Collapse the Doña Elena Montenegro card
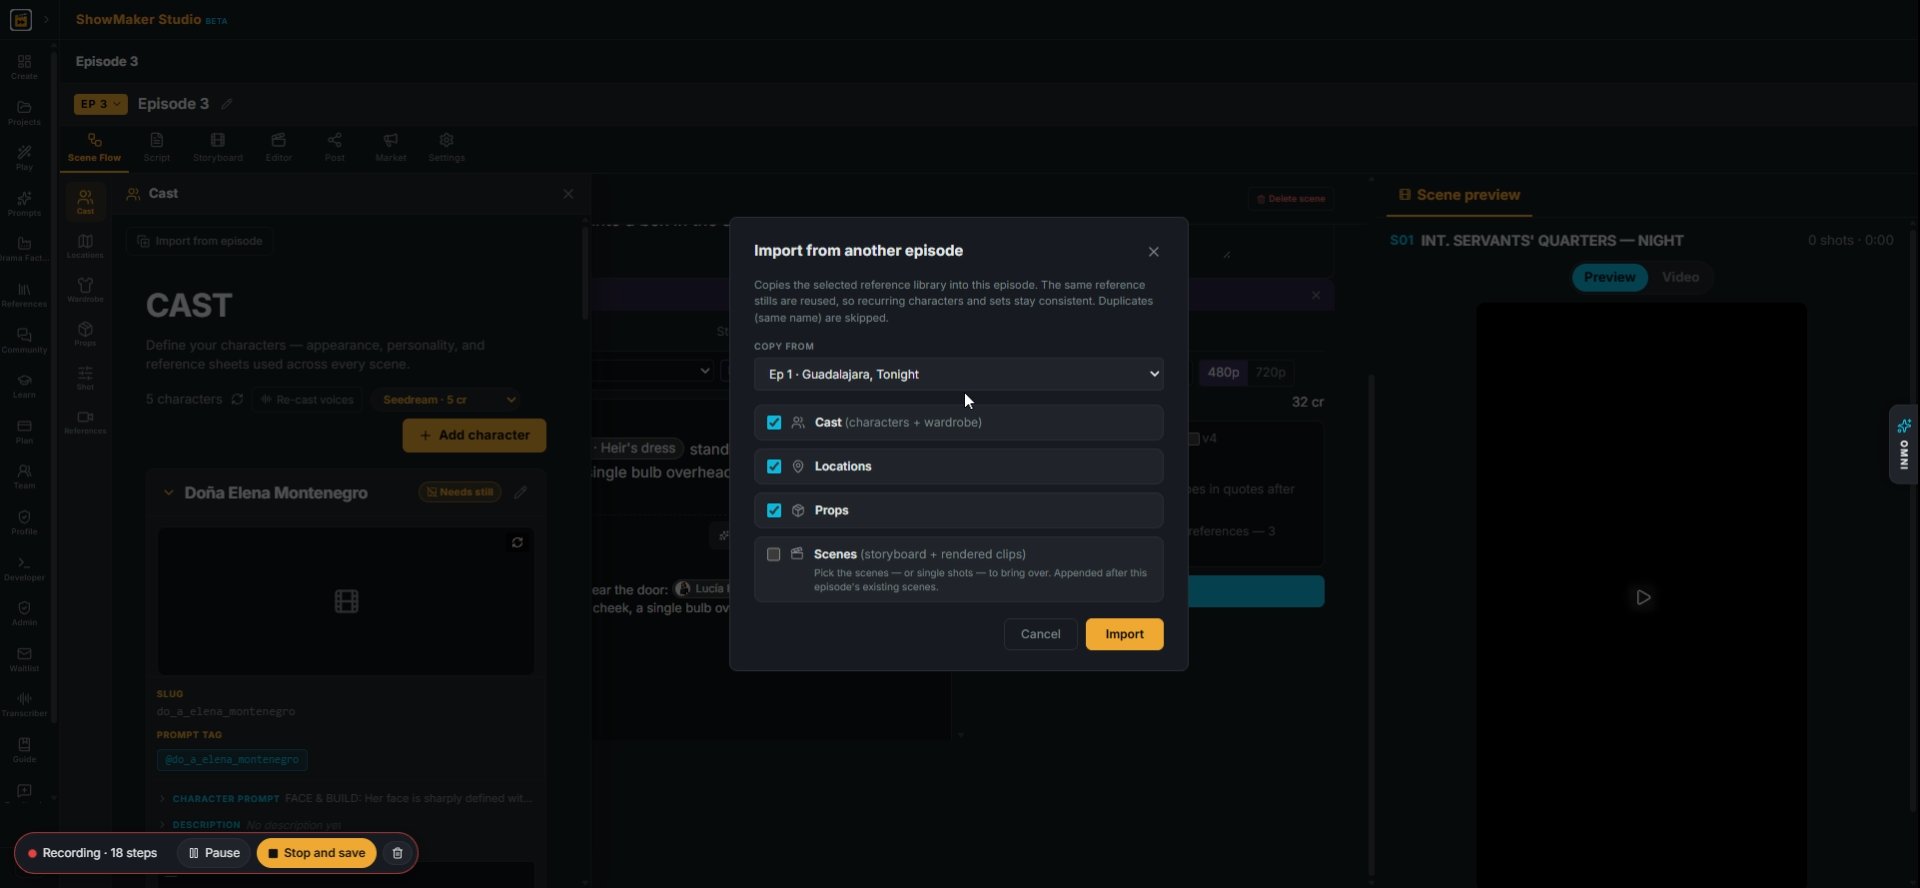This screenshot has width=1920, height=888. tap(168, 493)
